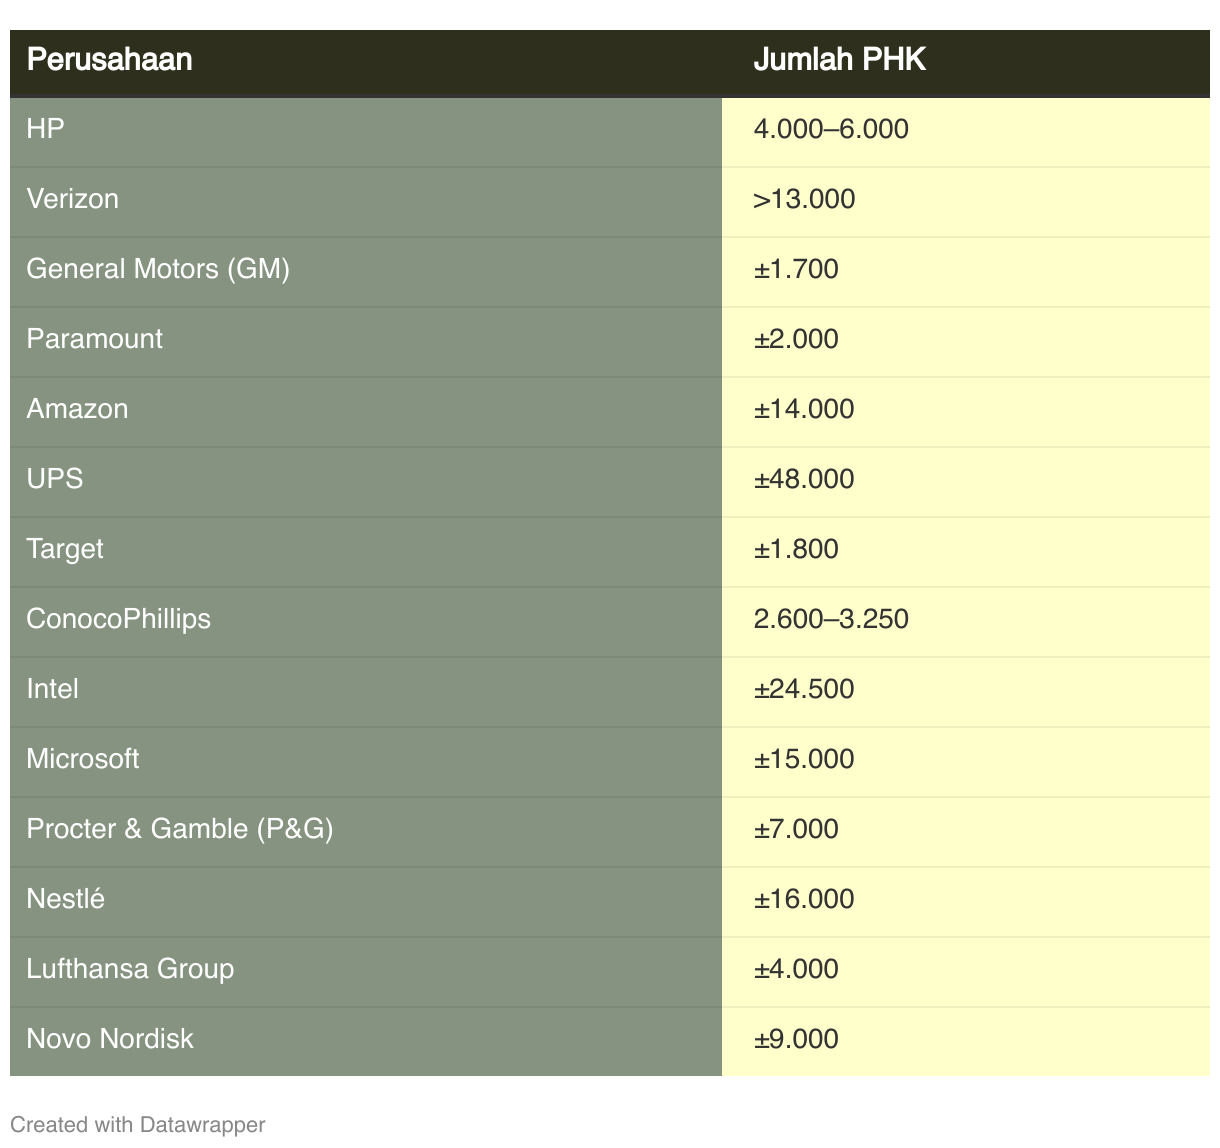Open the Created with Datawrapper link
Viewport: 1220px width, 1148px height.
point(138,1125)
